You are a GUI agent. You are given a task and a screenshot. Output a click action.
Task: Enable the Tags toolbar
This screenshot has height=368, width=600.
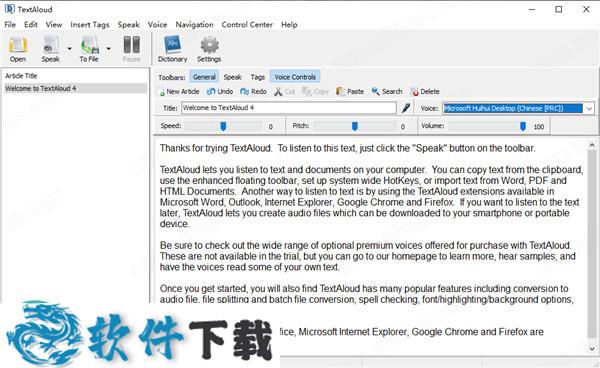[258, 77]
